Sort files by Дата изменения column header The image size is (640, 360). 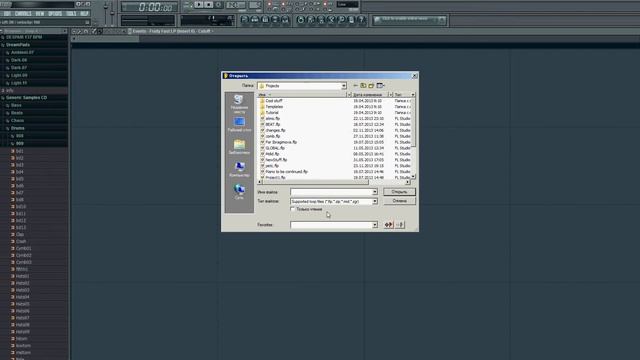369,95
